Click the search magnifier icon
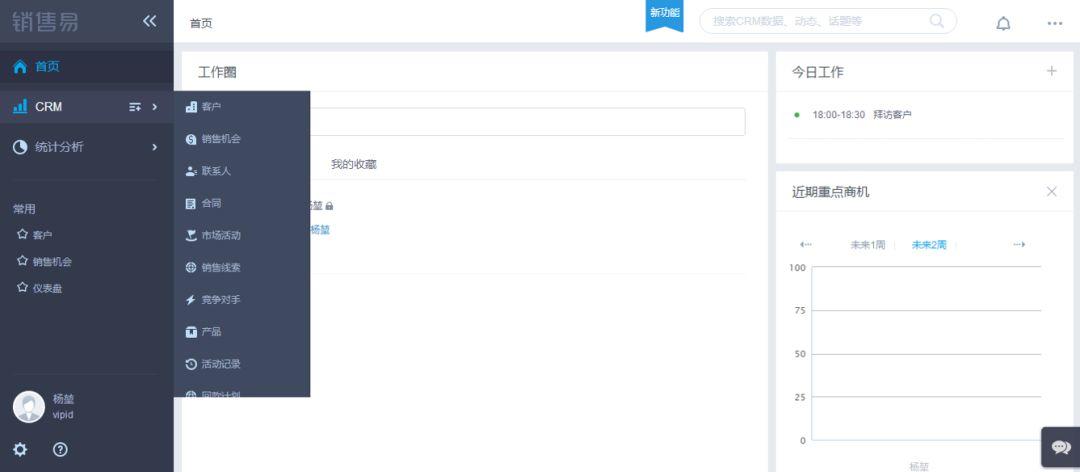This screenshot has width=1080, height=472. [x=937, y=21]
